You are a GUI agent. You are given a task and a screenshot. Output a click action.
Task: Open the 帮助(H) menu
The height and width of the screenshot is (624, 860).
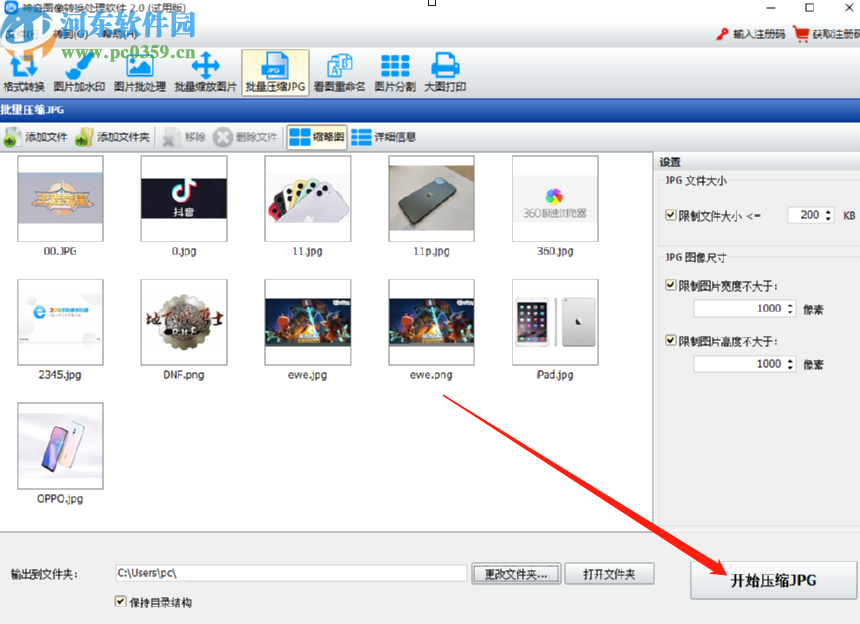[118, 34]
